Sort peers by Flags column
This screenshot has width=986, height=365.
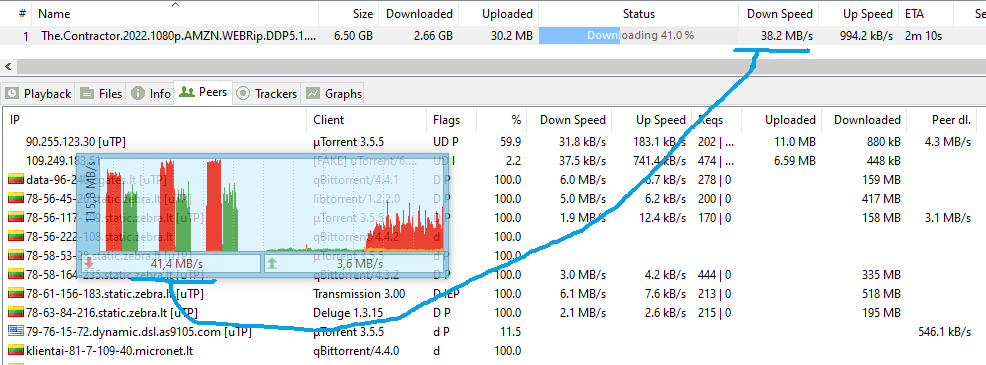tap(451, 120)
